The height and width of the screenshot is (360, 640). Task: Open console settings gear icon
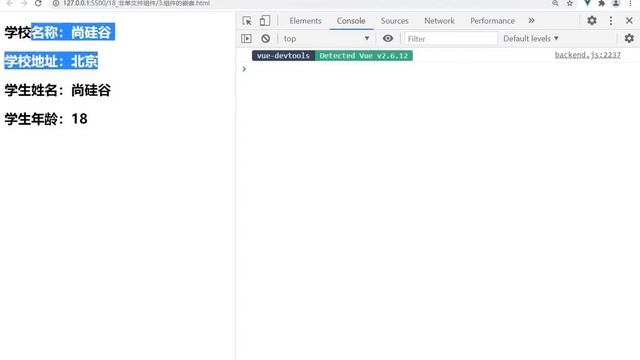(x=629, y=38)
